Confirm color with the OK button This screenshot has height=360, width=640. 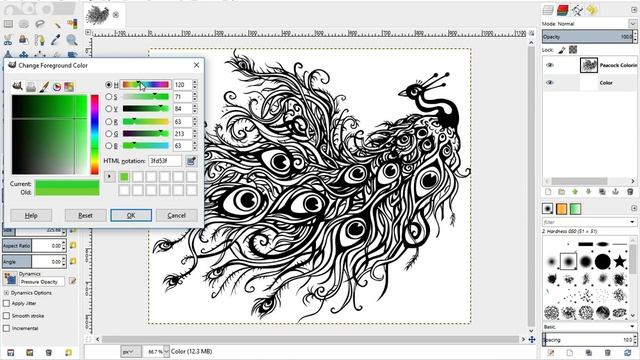(131, 215)
